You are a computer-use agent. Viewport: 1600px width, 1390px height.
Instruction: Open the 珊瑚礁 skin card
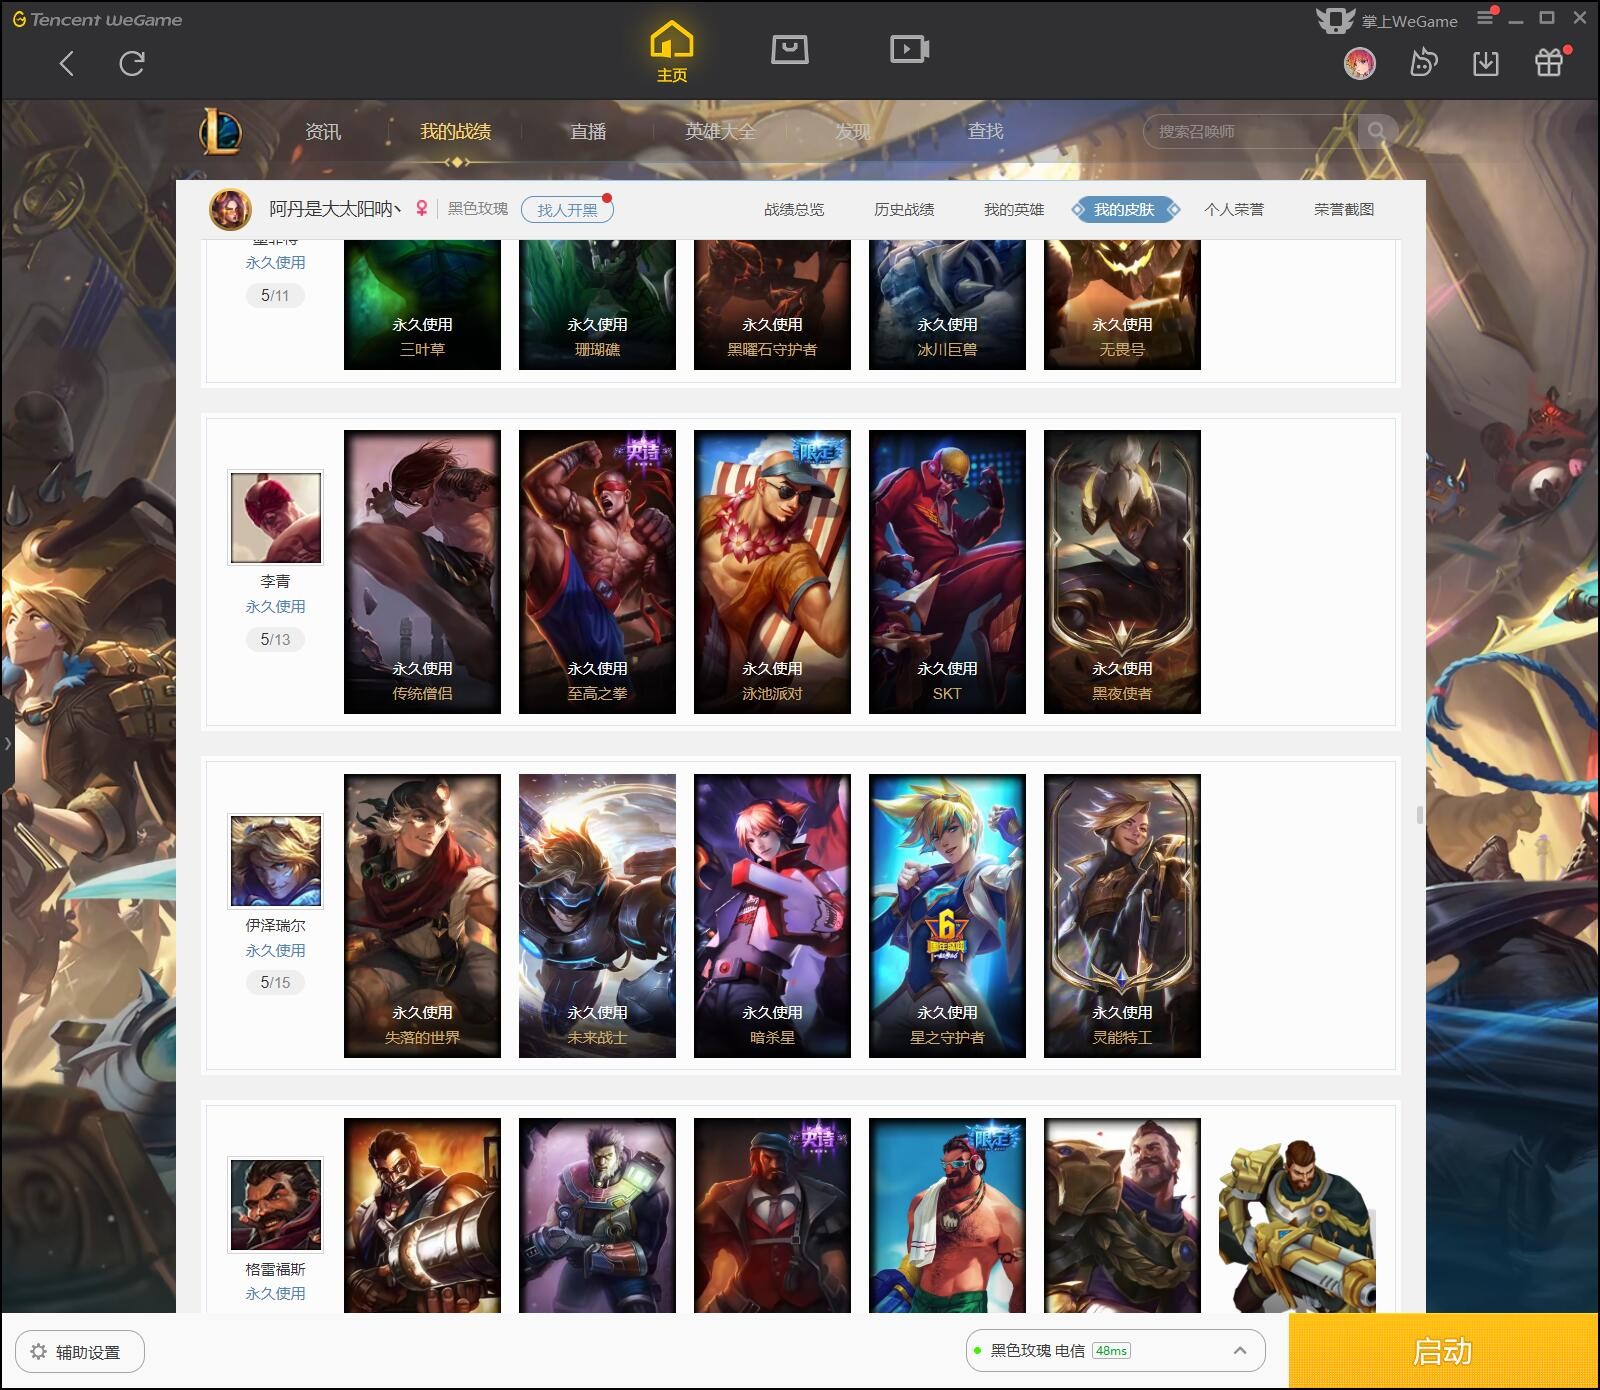[597, 305]
